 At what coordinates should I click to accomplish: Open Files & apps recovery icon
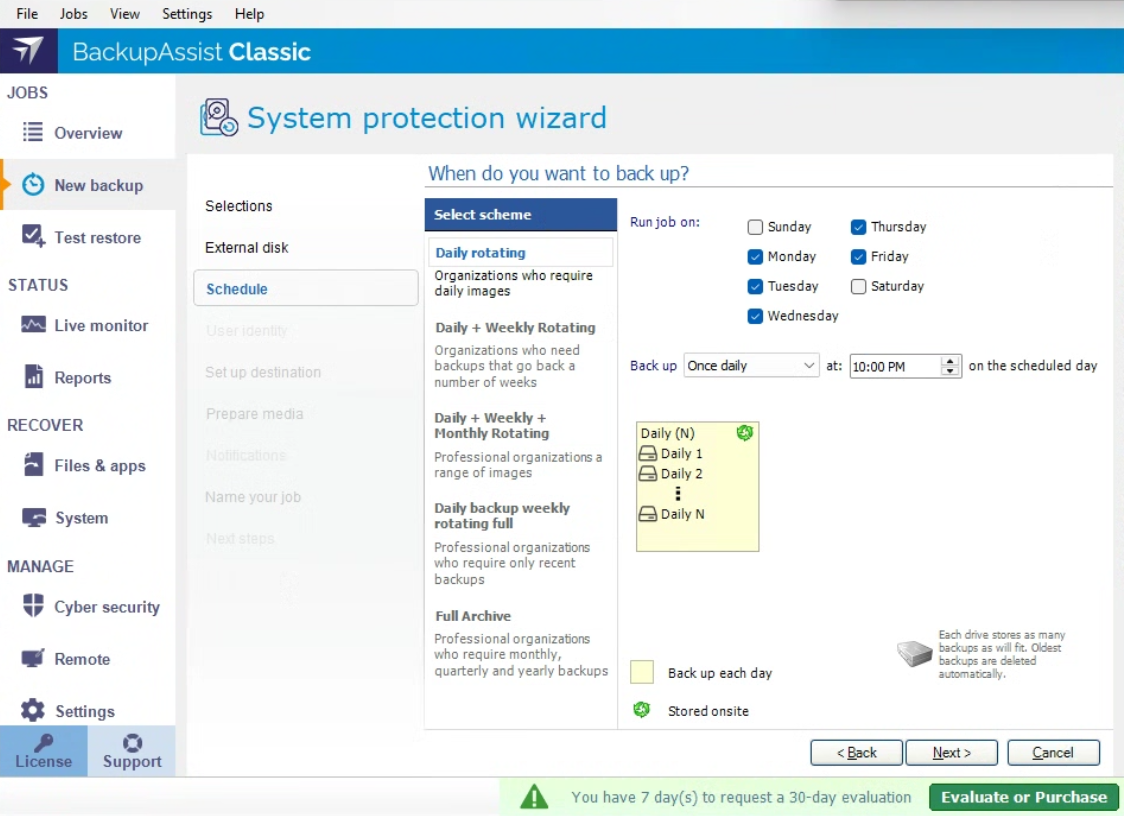click(33, 465)
